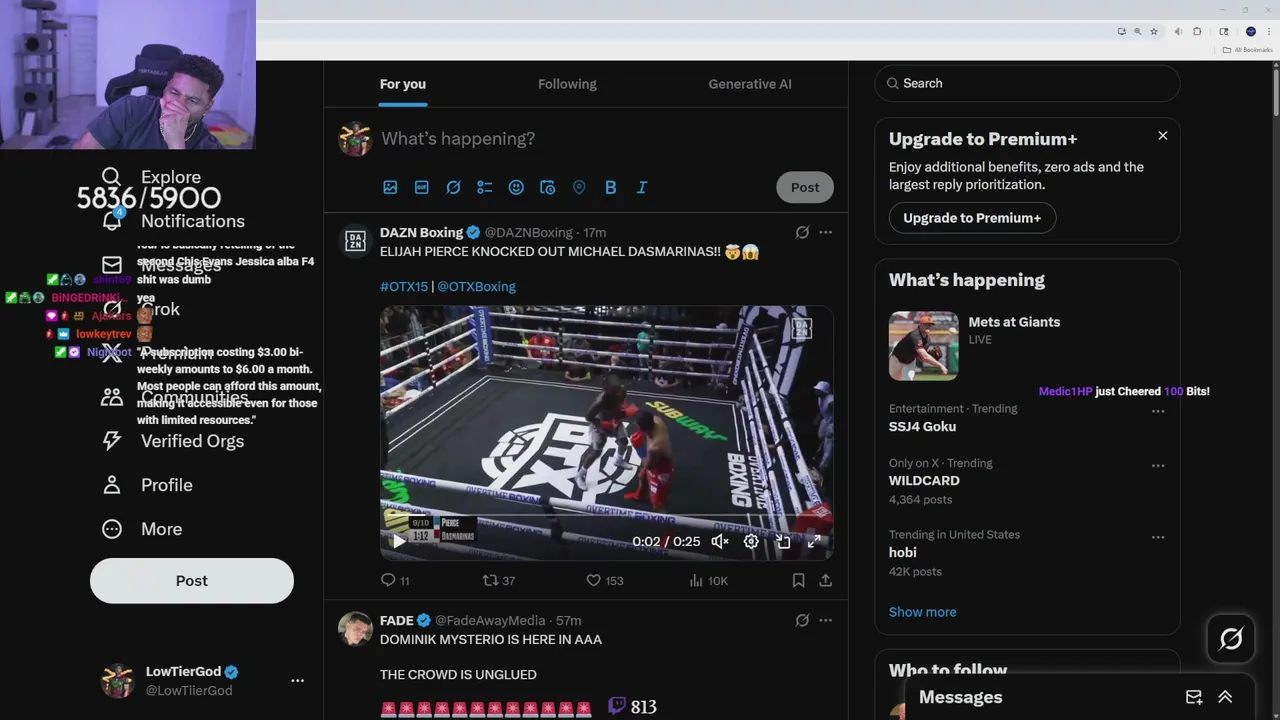1280x720 pixels.
Task: Click Show more under What's happening
Action: coord(922,612)
